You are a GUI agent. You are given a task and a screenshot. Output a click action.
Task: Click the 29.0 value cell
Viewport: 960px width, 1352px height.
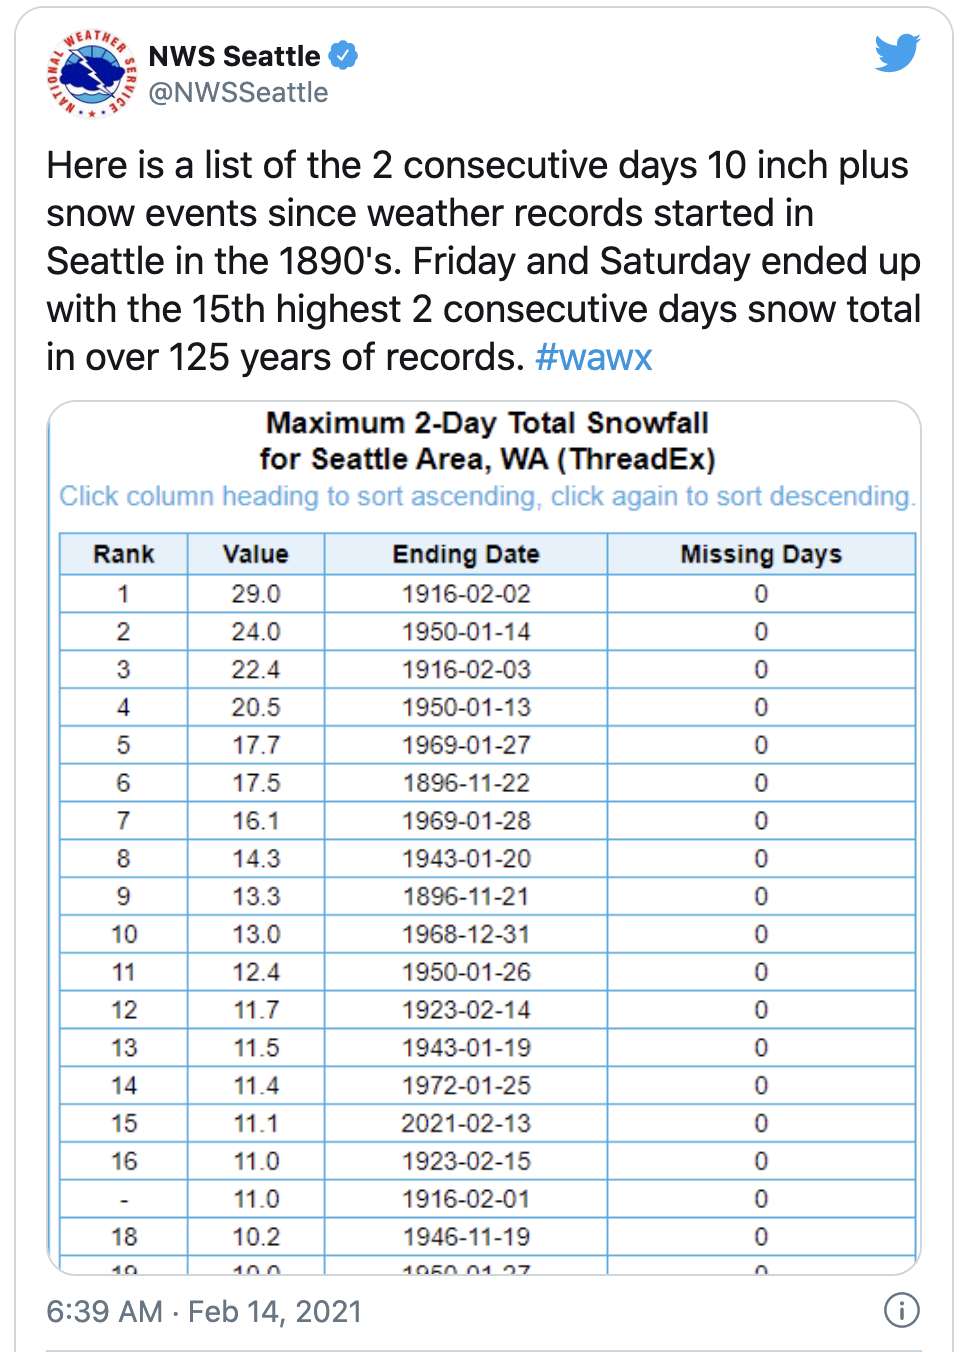(256, 594)
